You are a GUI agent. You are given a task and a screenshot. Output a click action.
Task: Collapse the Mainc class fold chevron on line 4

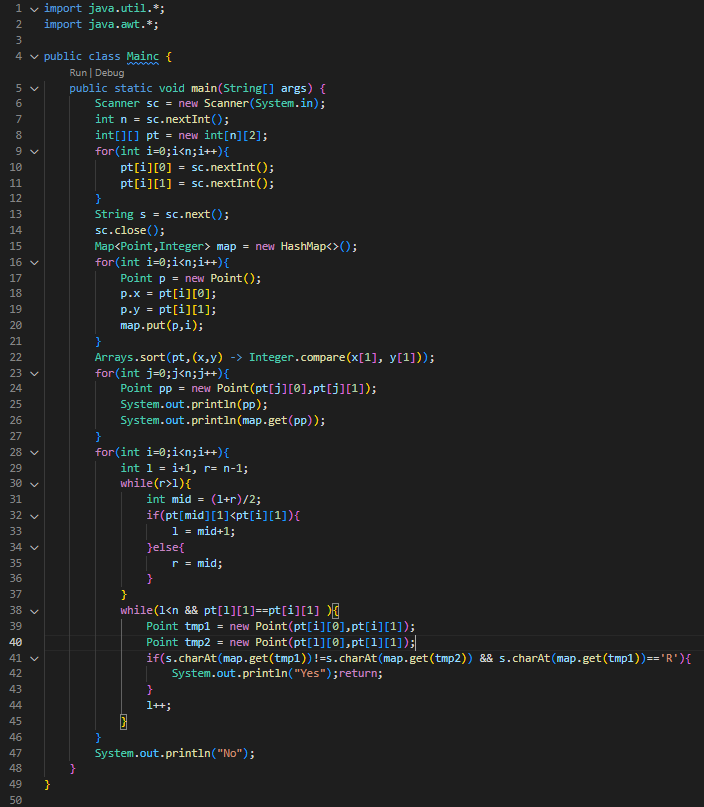click(34, 57)
